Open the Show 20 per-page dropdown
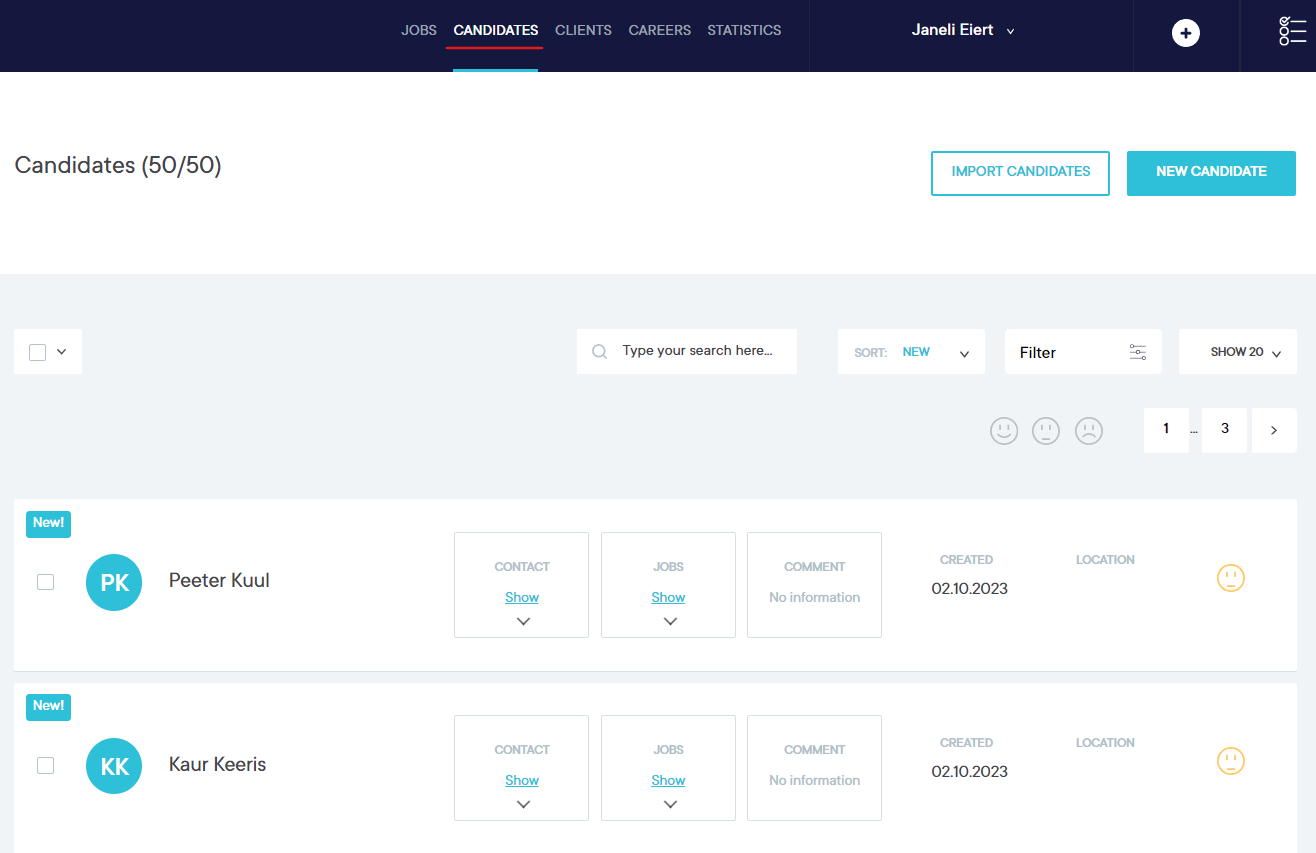Viewport: 1316px width, 853px height. [1237, 352]
